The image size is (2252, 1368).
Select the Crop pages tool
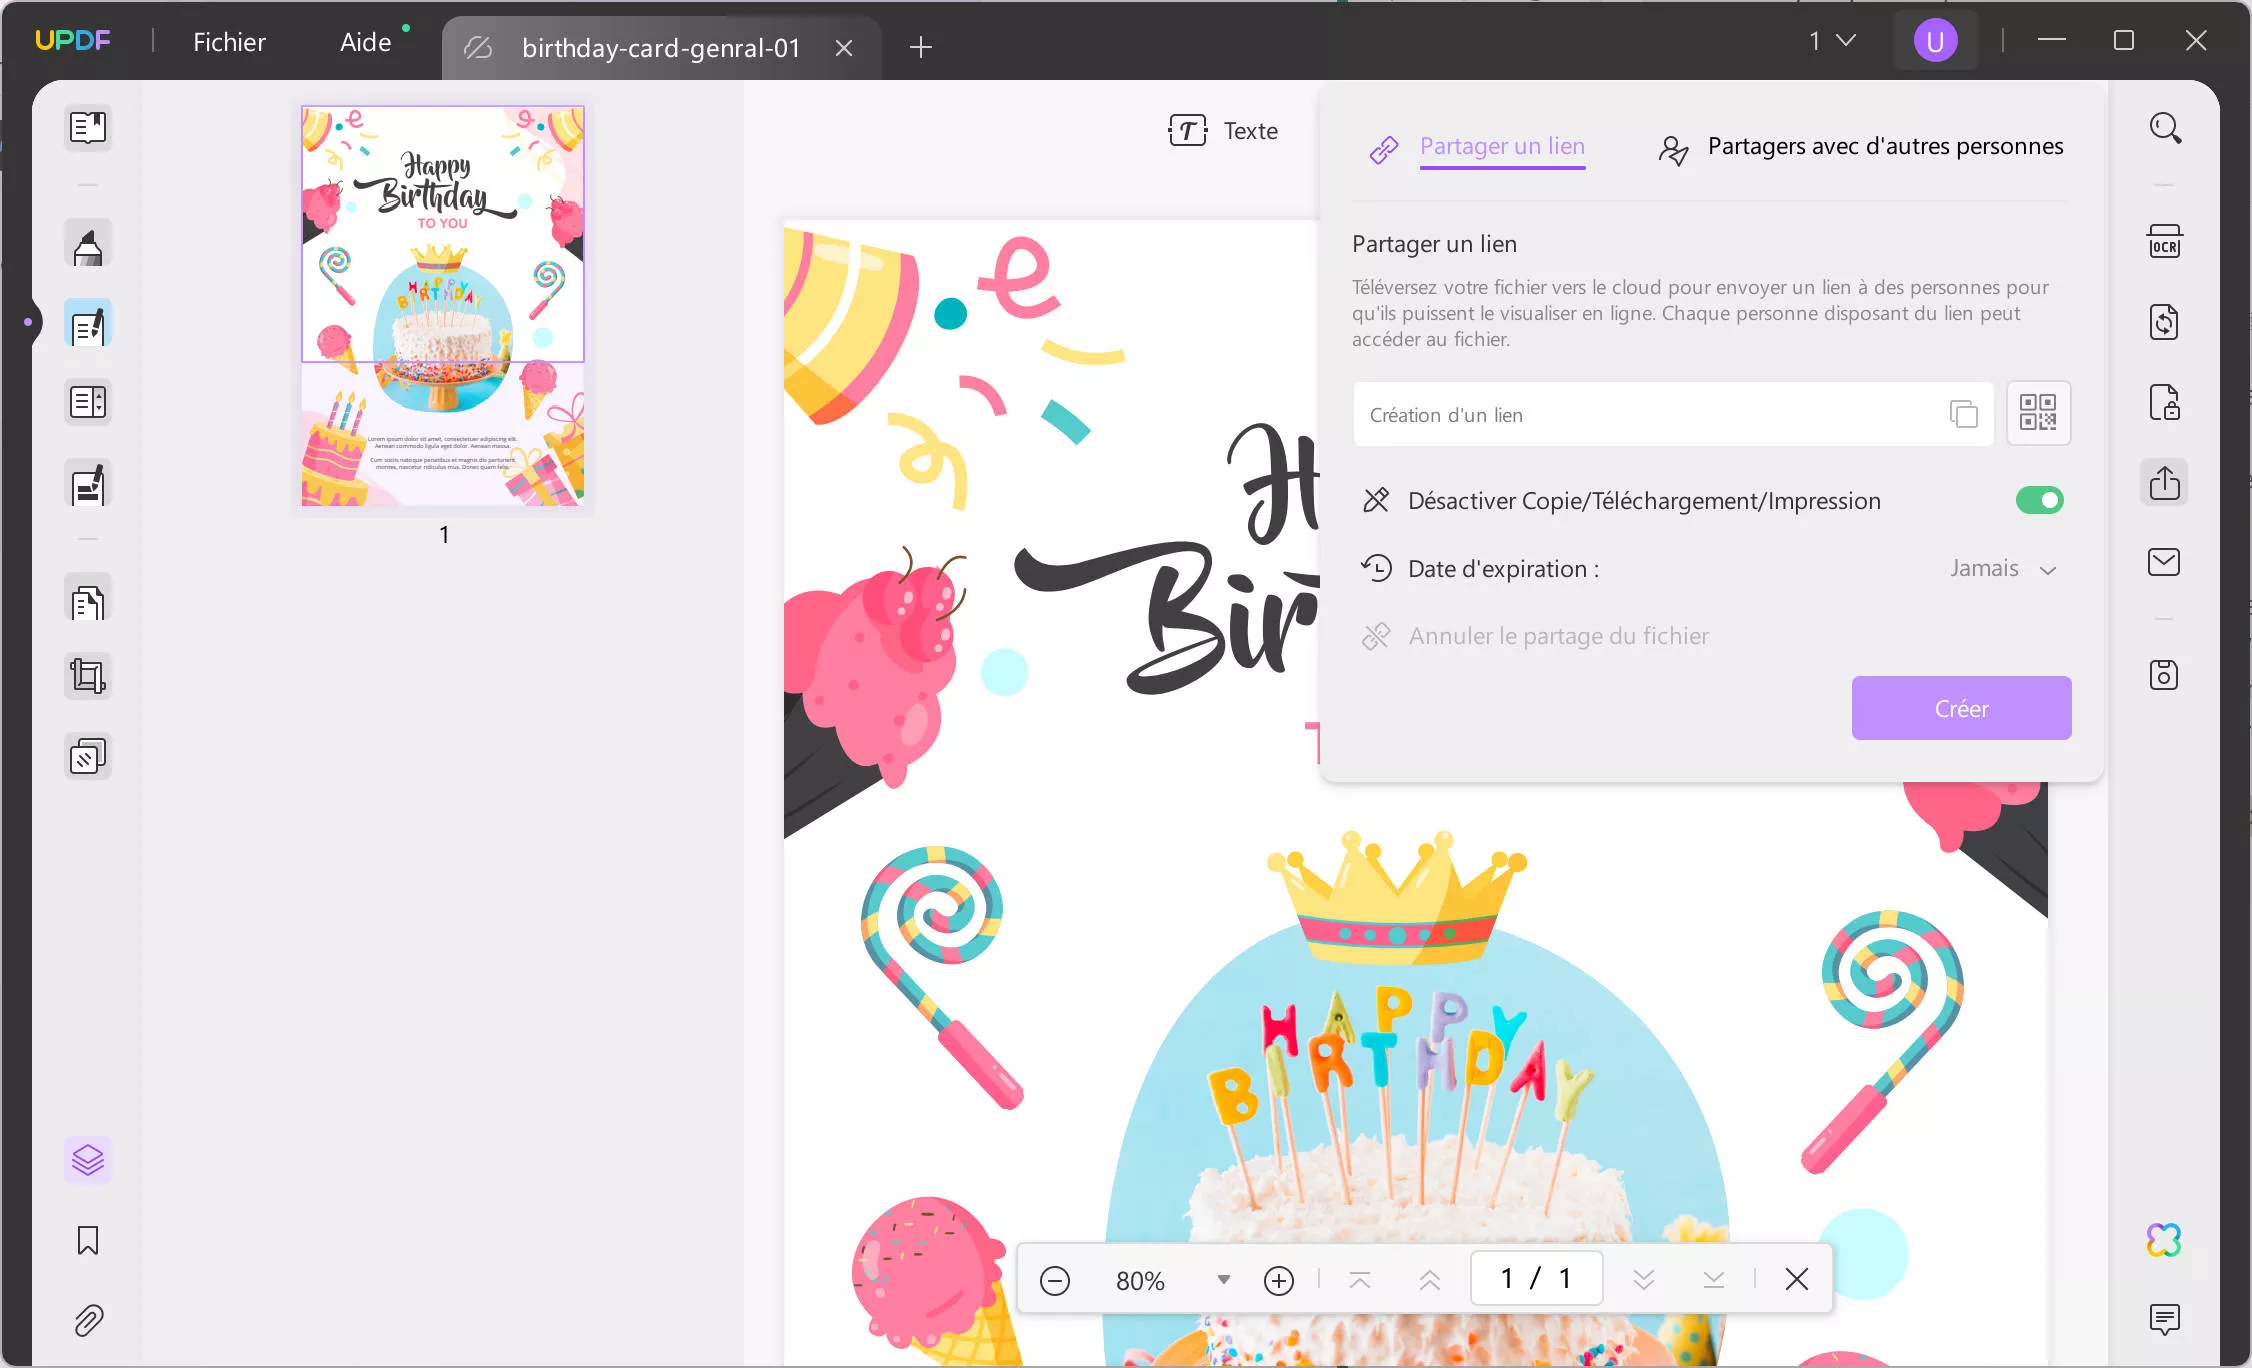click(x=88, y=677)
